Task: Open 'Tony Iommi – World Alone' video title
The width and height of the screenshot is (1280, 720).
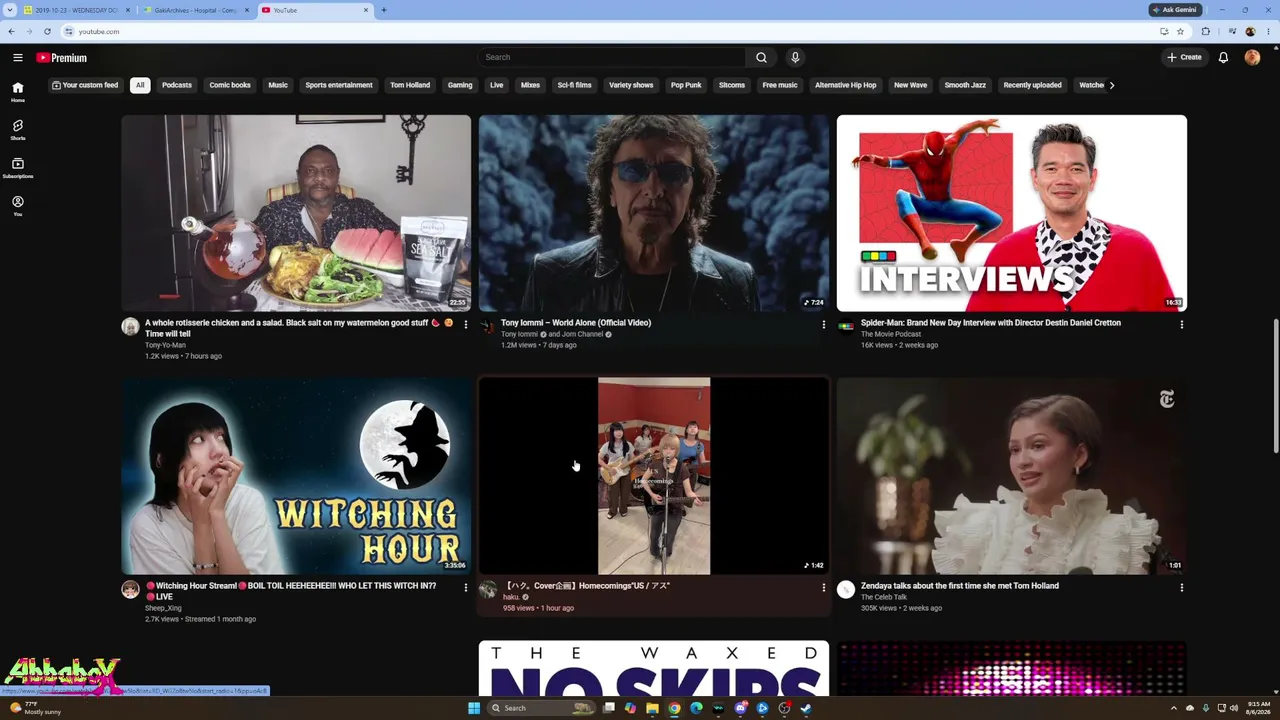Action: tap(576, 323)
